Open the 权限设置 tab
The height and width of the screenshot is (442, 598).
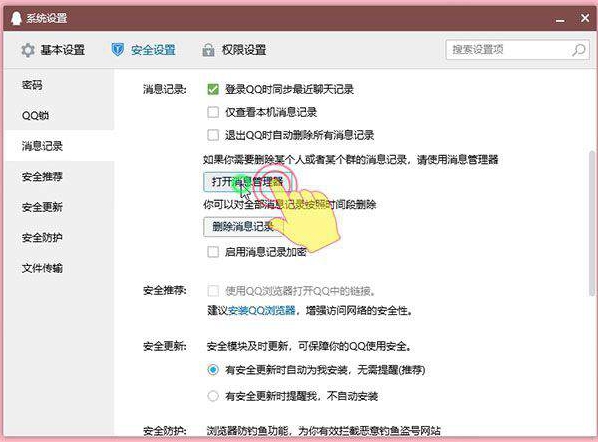pos(234,50)
